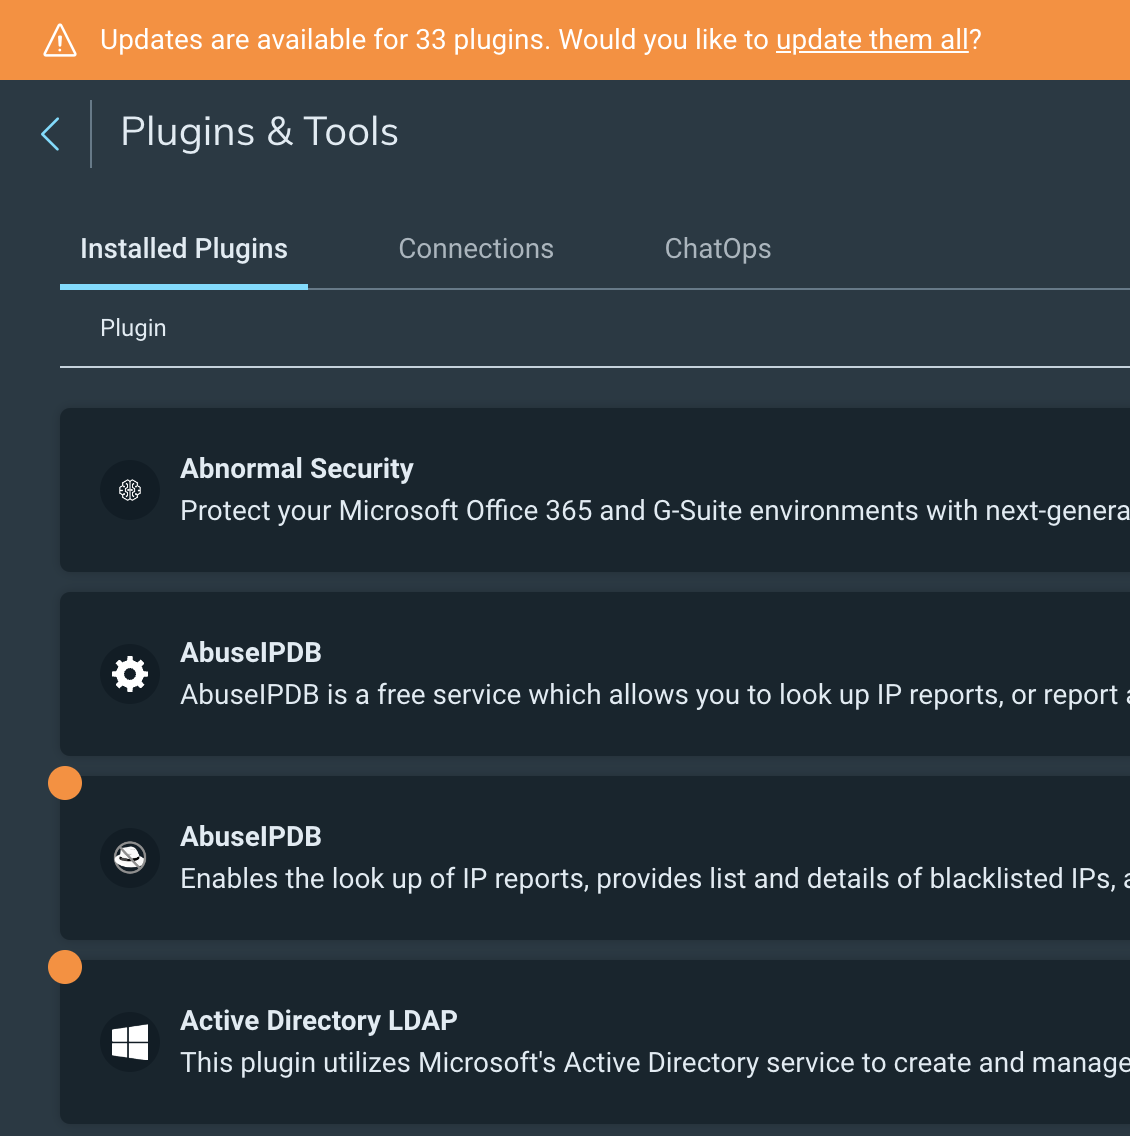Screen dimensions: 1130x1136
Task: Open the Installed Plugins tab
Action: click(x=184, y=248)
